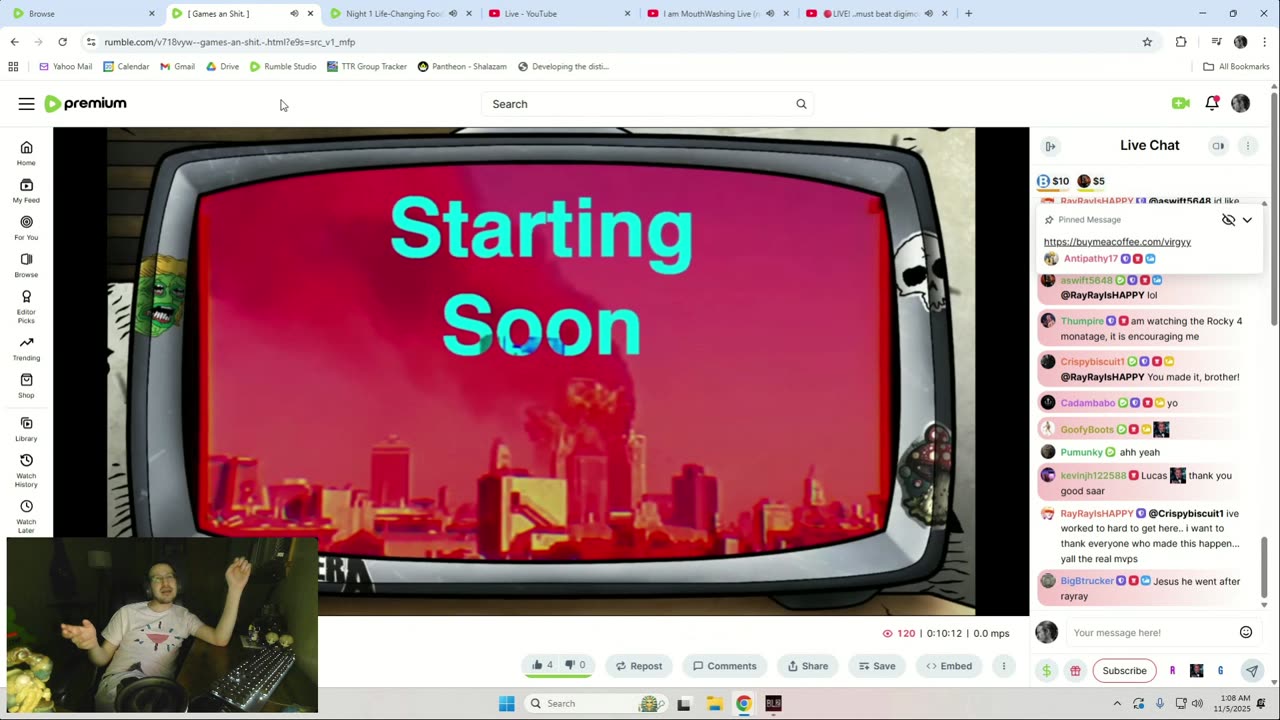Send the chat message arrow

[x=1251, y=671]
